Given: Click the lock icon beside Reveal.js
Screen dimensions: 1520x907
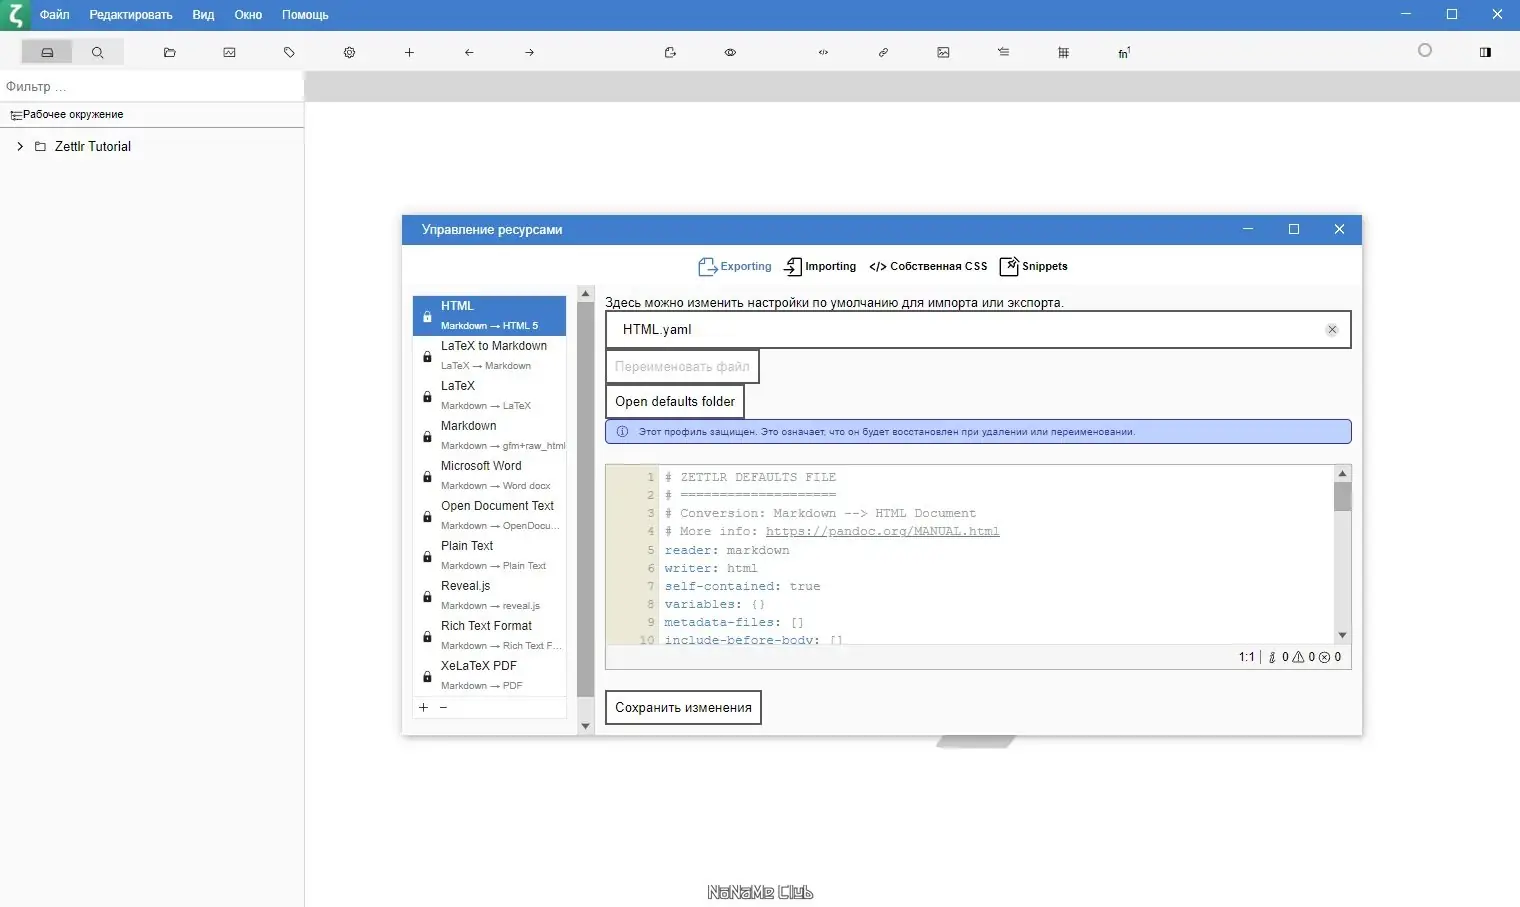Looking at the screenshot, I should click(427, 597).
